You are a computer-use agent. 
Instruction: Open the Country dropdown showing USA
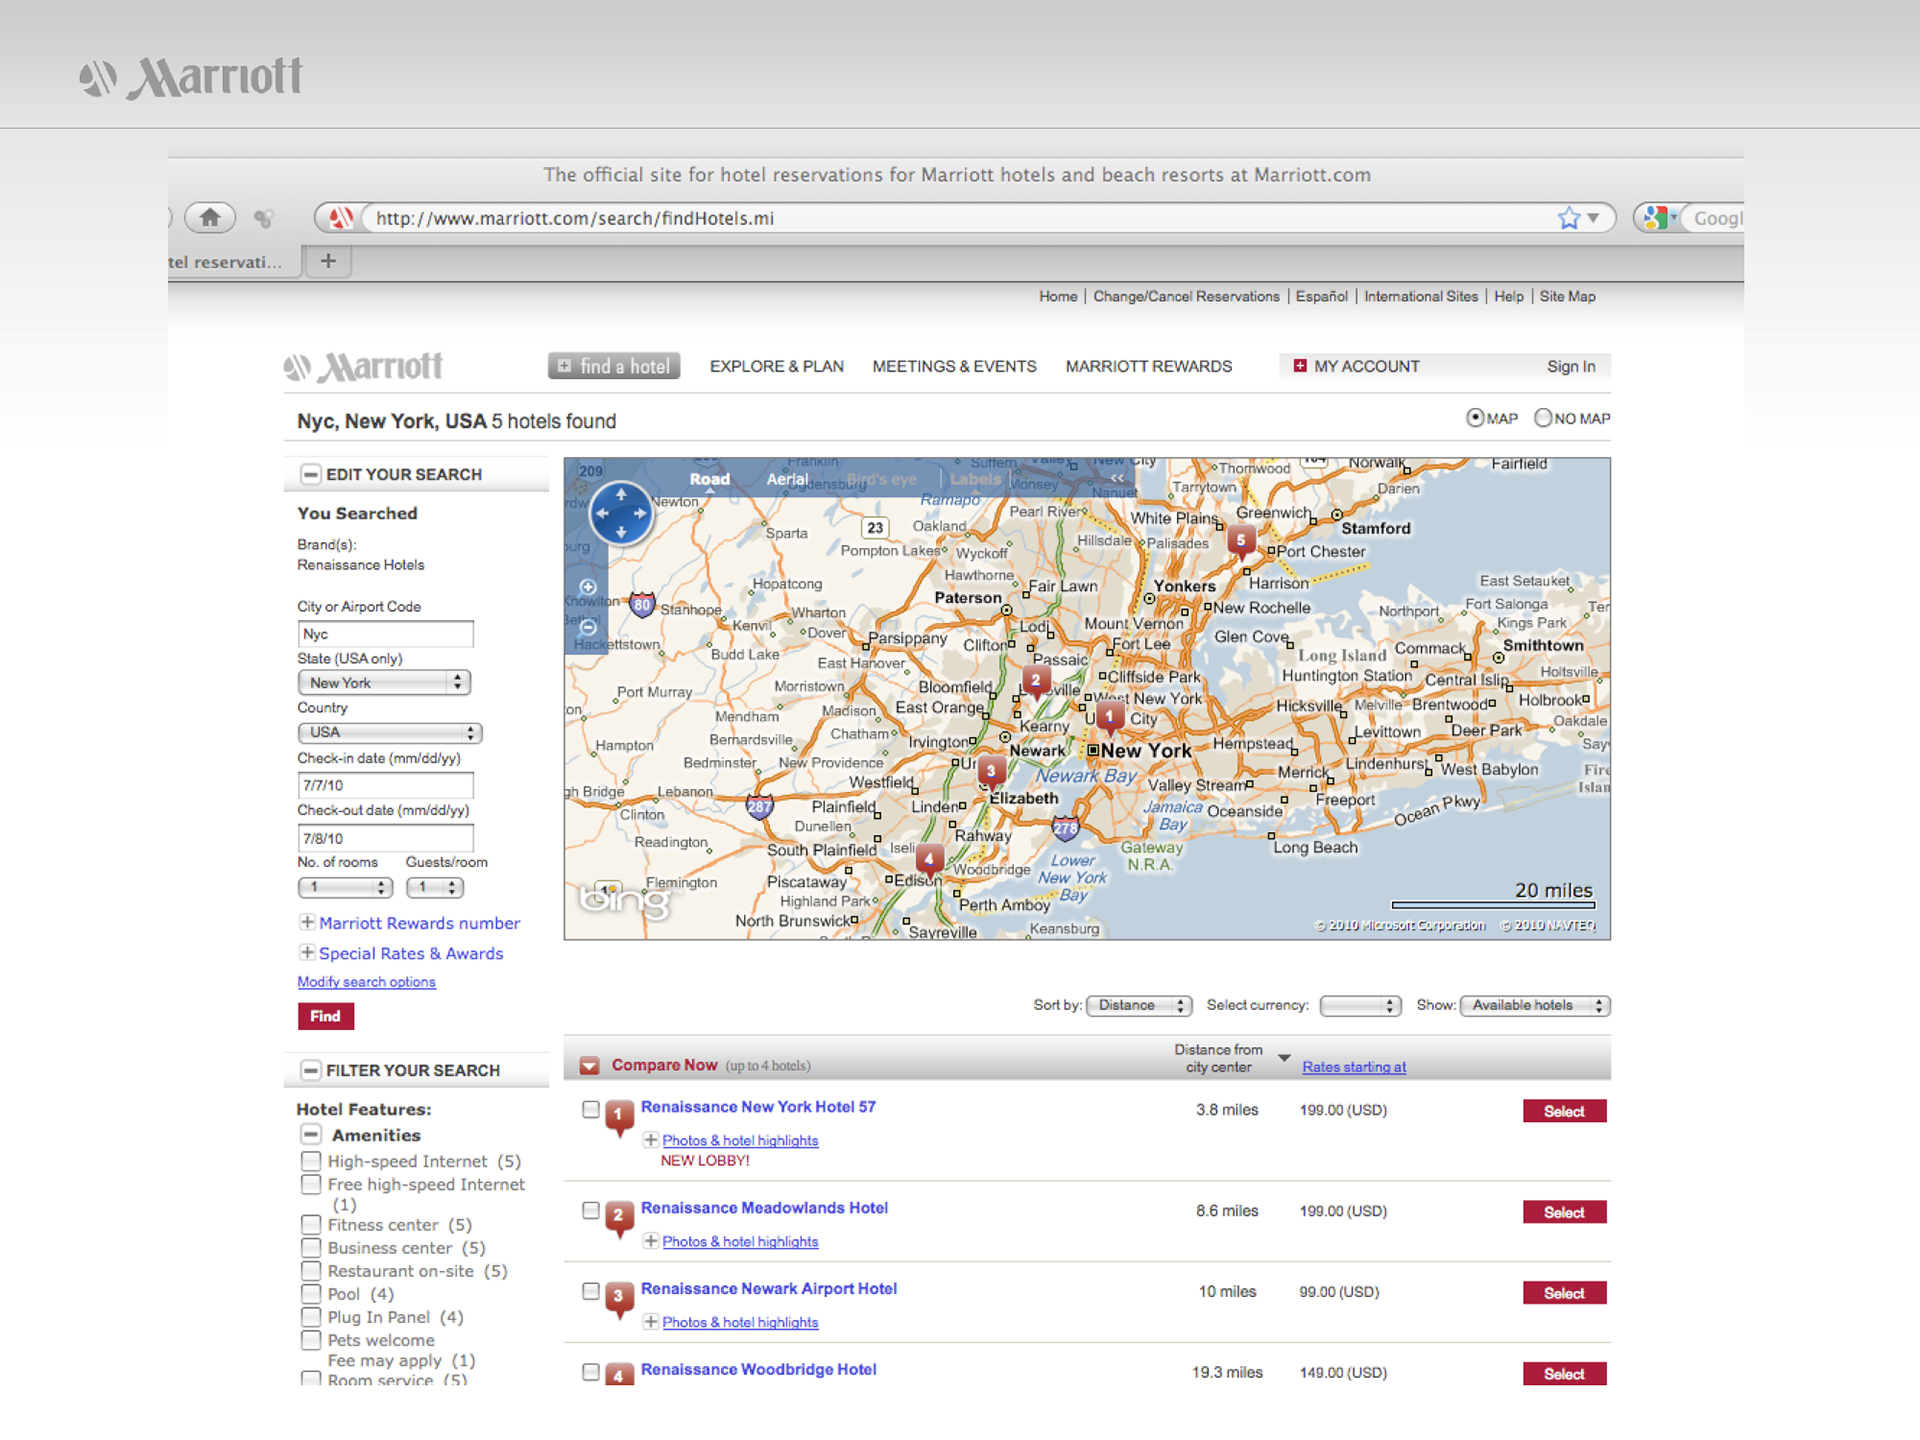pos(390,732)
